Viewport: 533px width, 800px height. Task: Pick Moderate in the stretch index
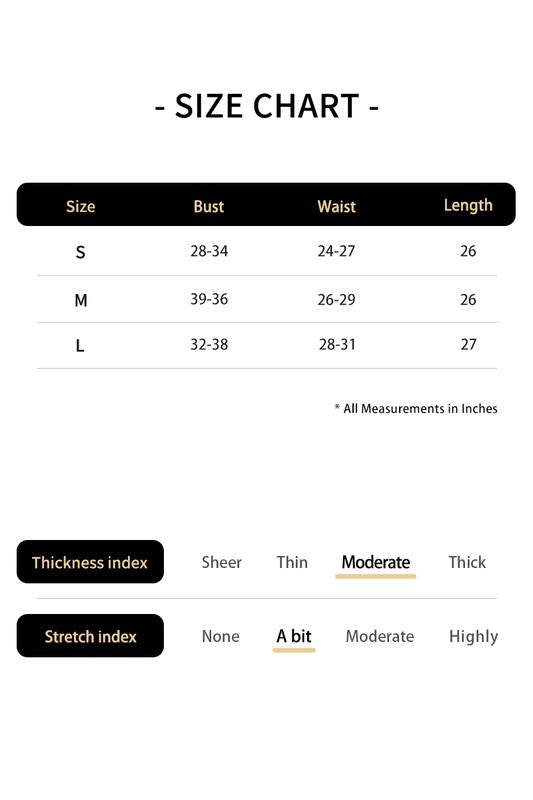(x=379, y=636)
